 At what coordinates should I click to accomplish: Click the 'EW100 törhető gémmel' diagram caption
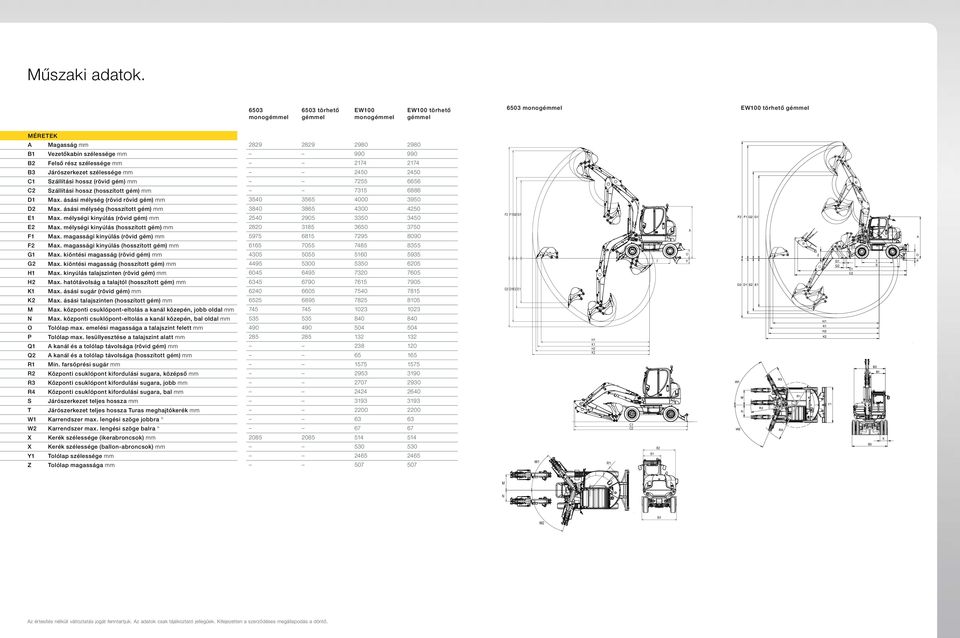pyautogui.click(x=774, y=108)
